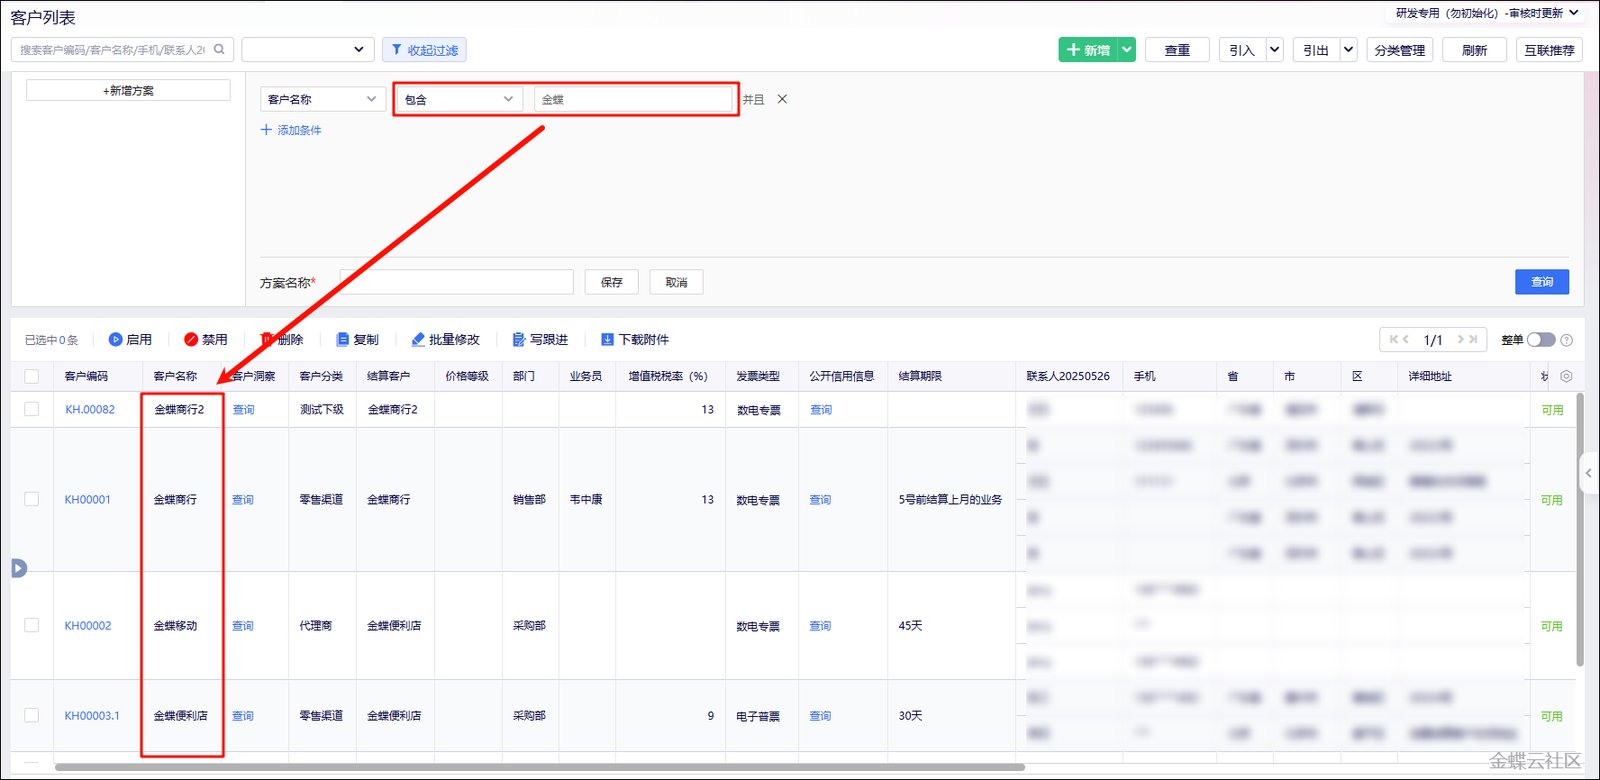Go to the first page with the pager icon
The height and width of the screenshot is (780, 1600).
coord(1394,340)
